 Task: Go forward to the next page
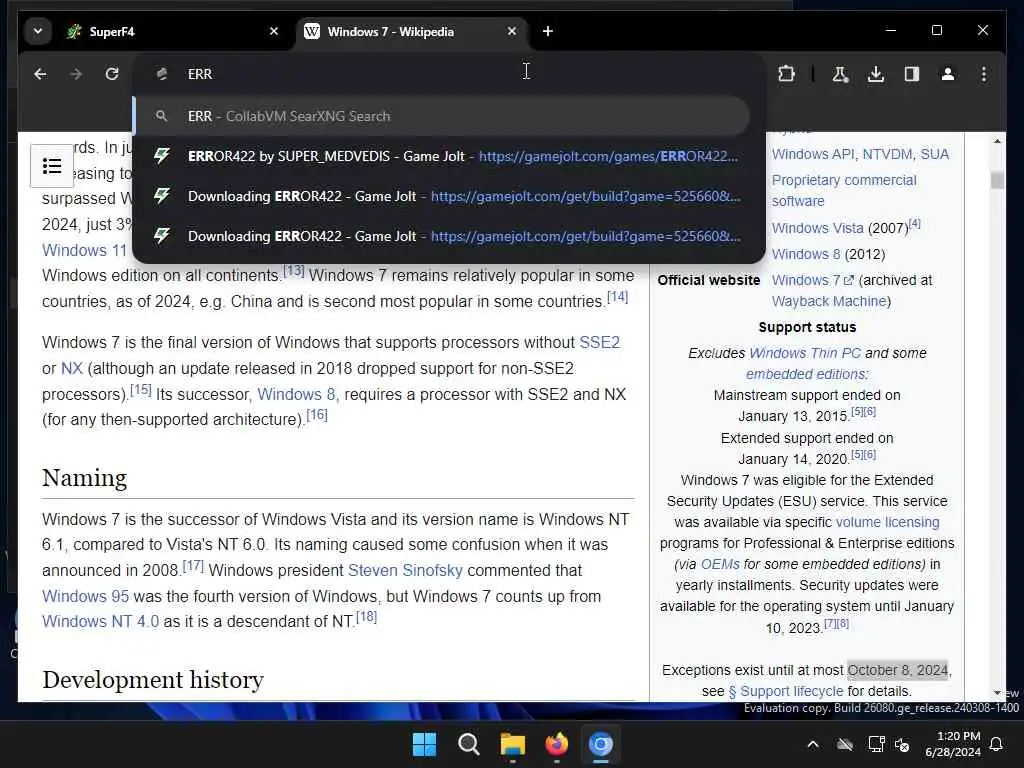tap(76, 74)
